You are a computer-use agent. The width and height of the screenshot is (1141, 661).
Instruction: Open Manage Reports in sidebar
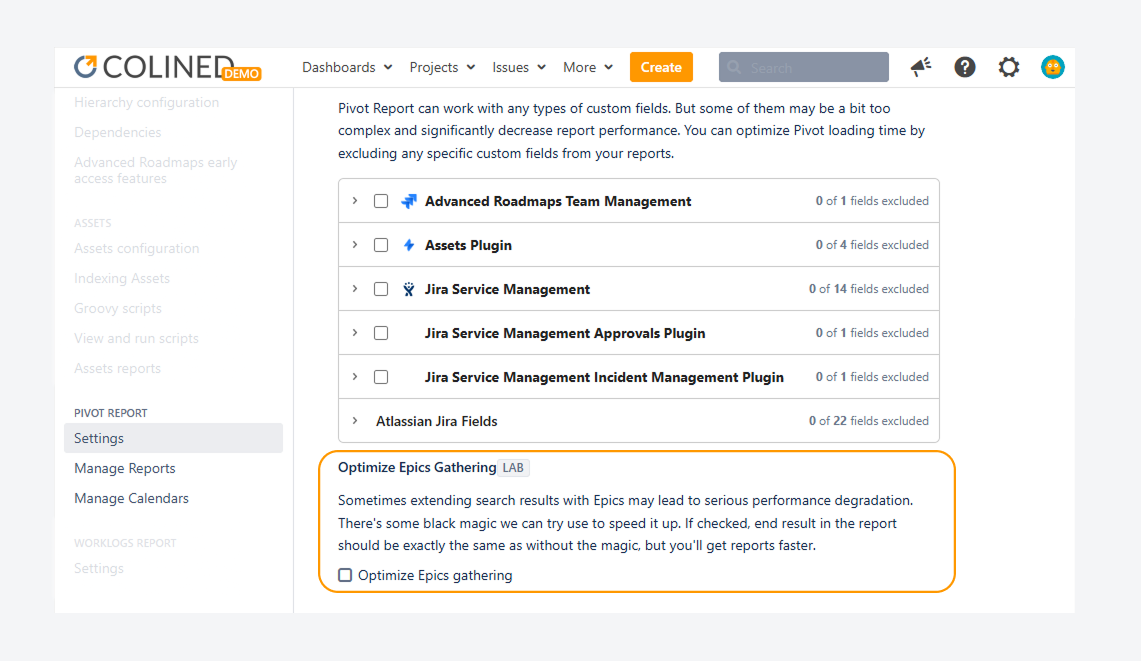(x=124, y=468)
